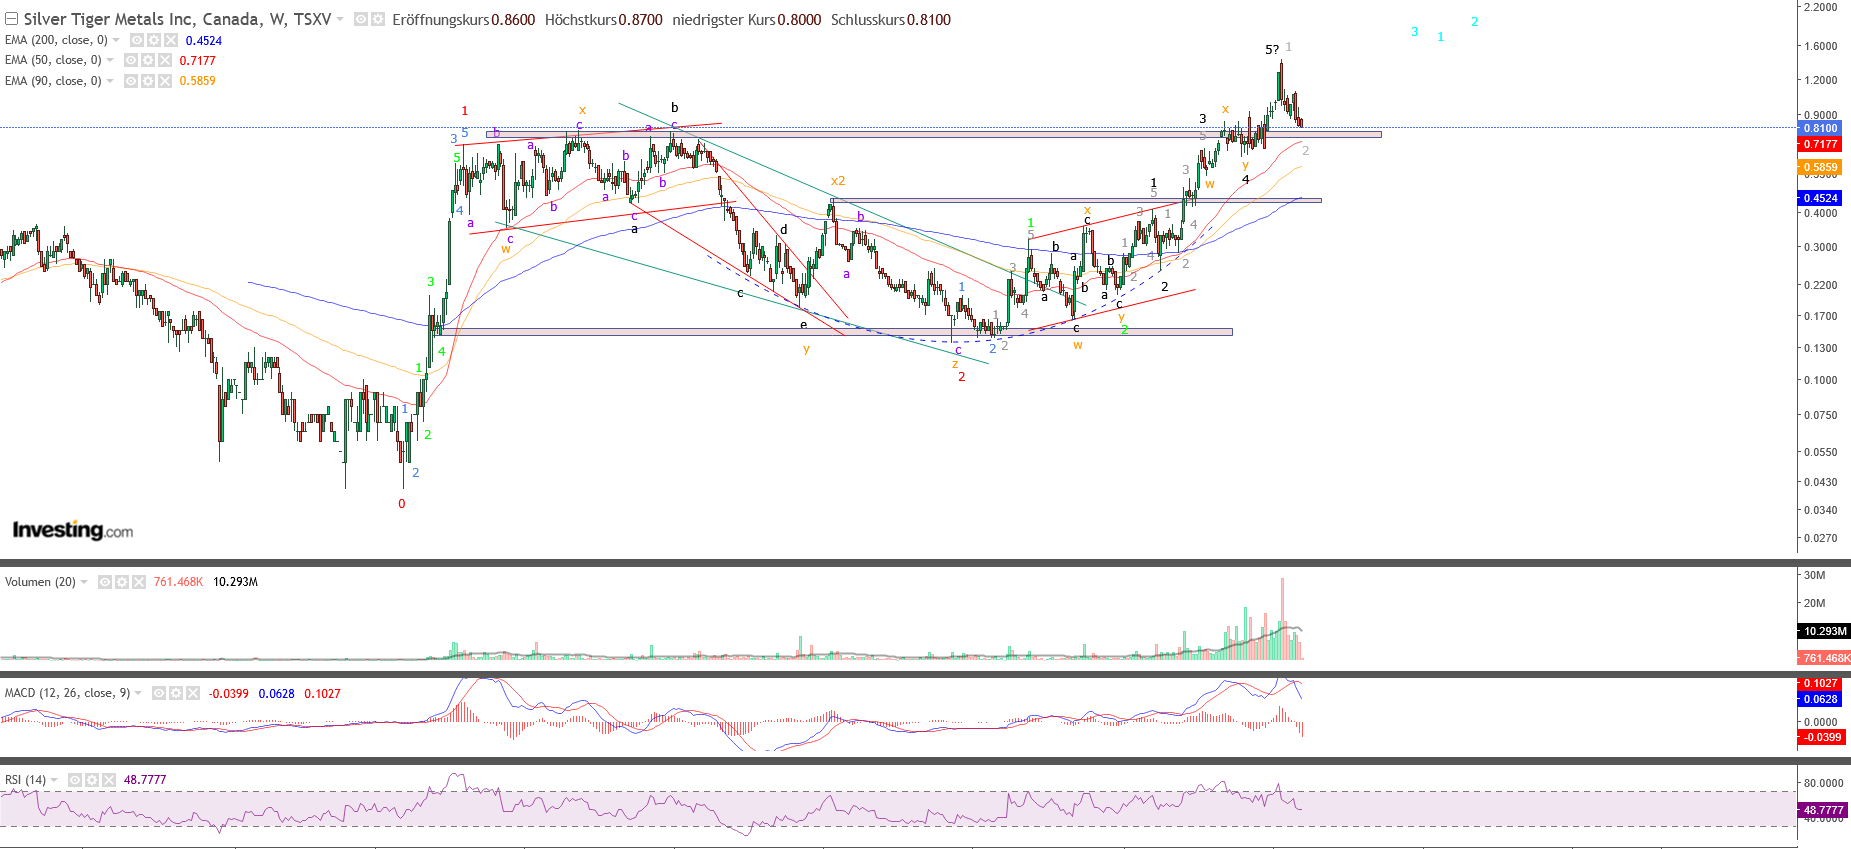Remove the MACD indicator with X icon
This screenshot has height=849, width=1851.
(x=193, y=693)
